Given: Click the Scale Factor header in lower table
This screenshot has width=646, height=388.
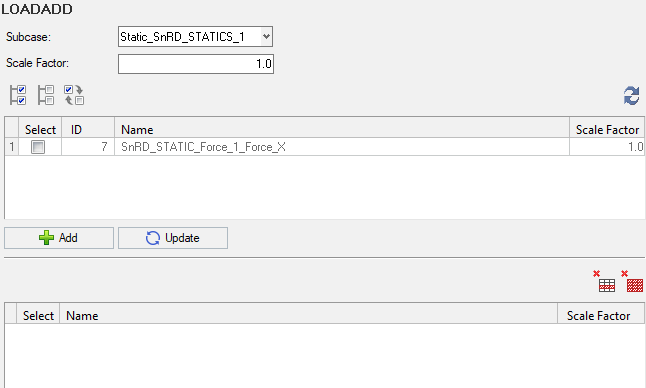Looking at the screenshot, I should tap(601, 316).
